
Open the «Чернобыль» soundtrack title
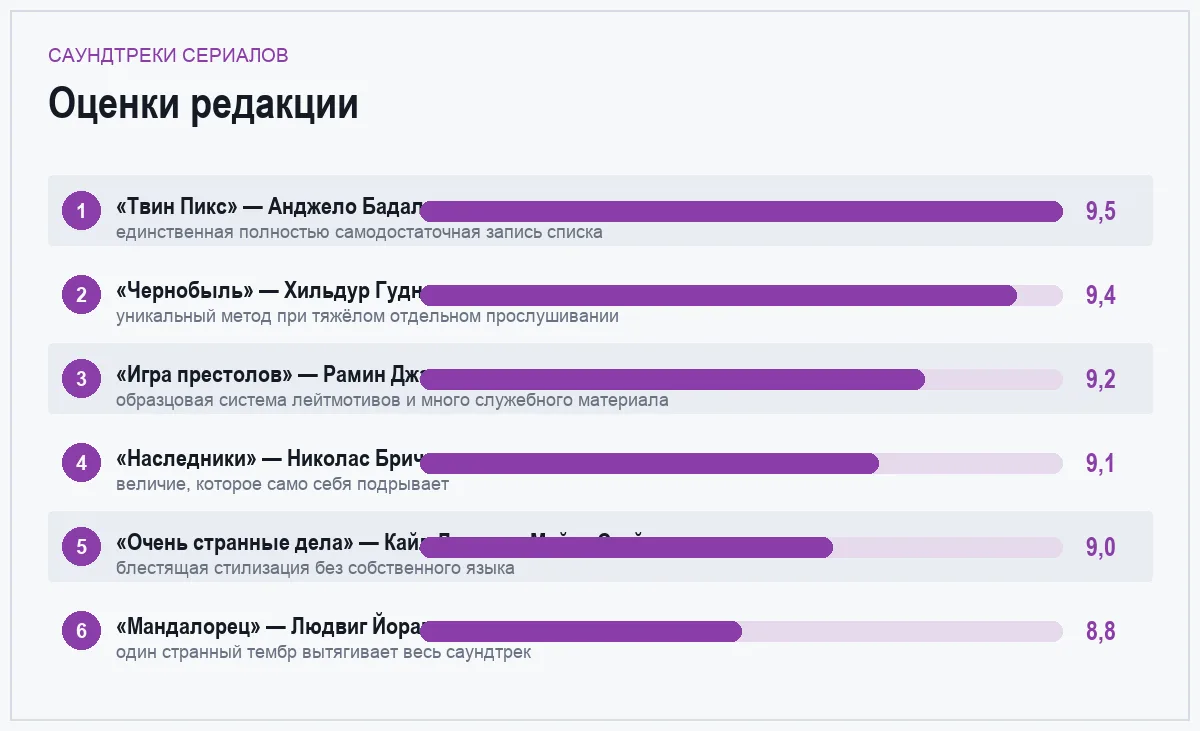point(269,291)
